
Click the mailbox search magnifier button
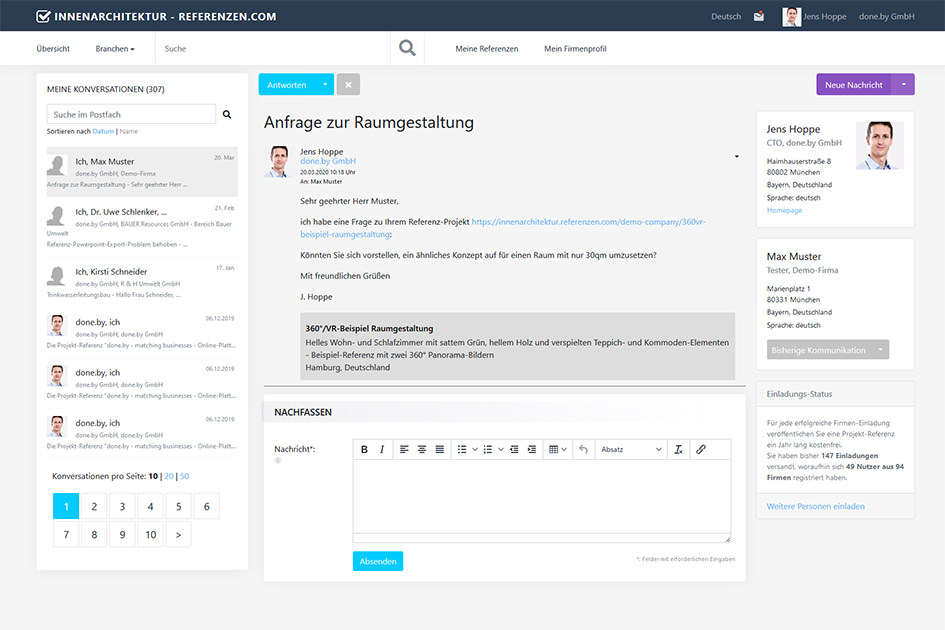[227, 115]
